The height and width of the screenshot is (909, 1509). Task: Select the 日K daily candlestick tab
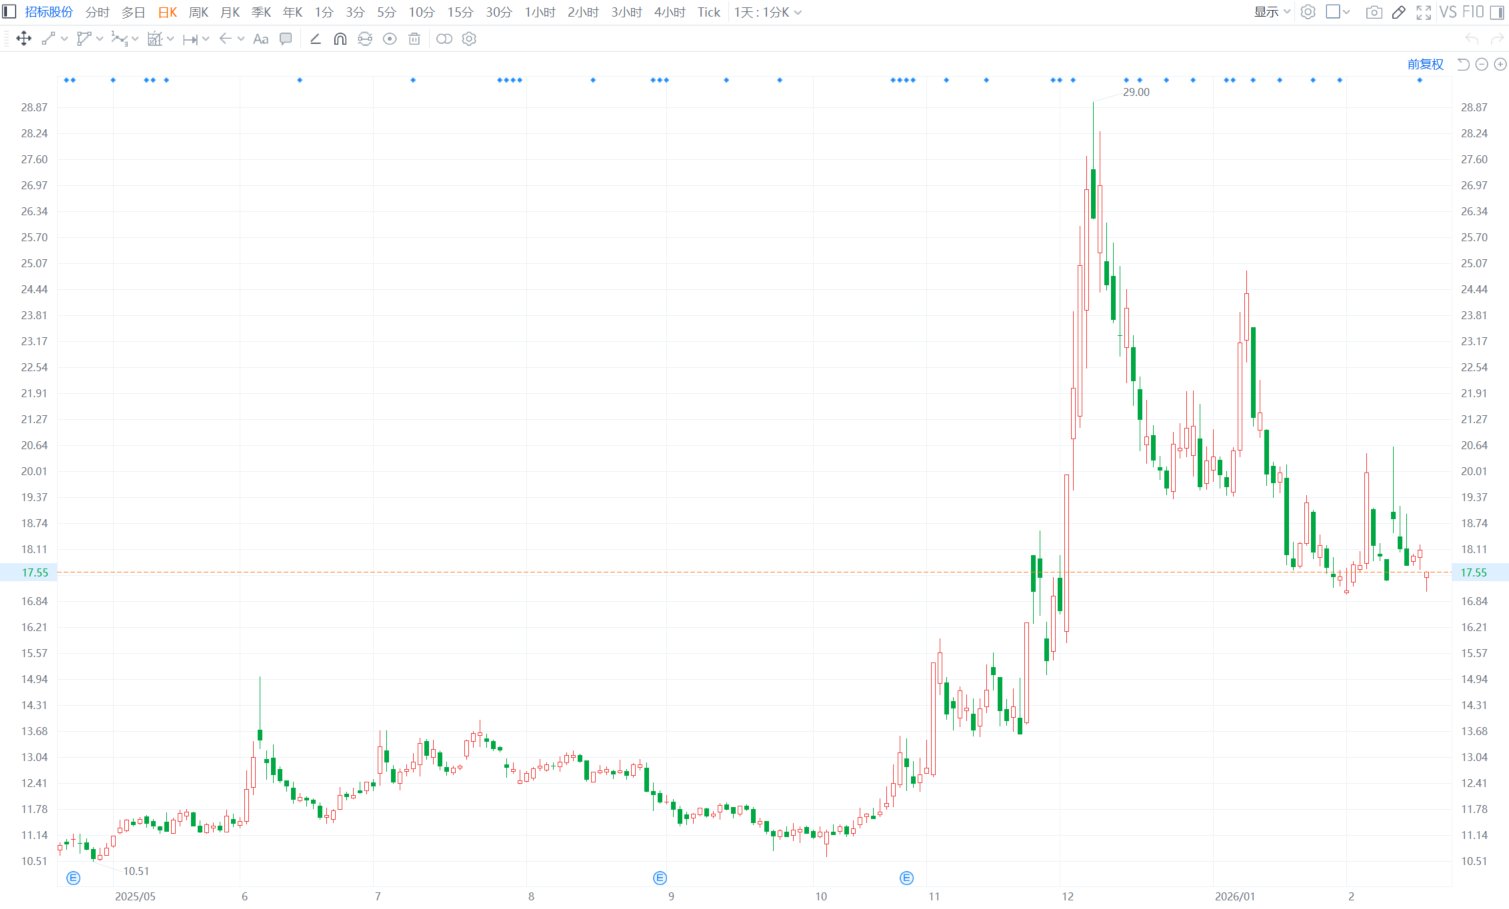[x=168, y=12]
